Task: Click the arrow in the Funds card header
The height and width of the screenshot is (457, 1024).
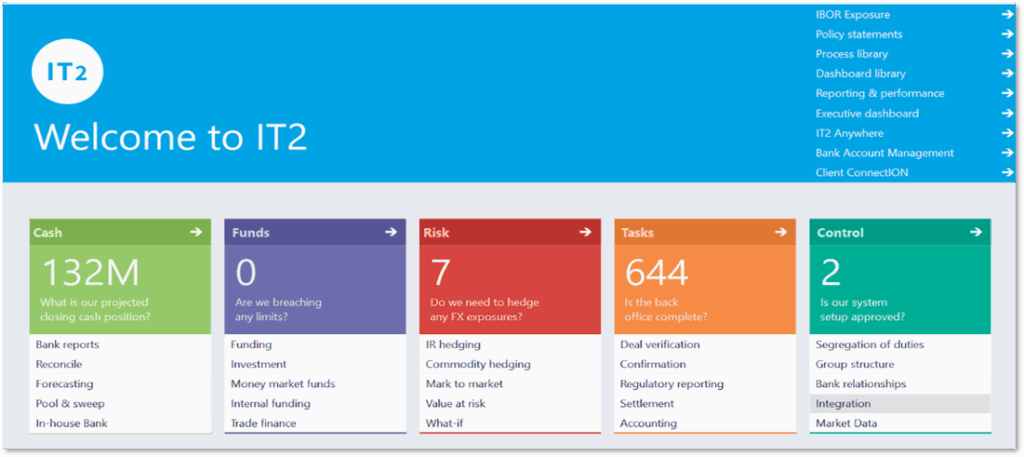Action: [391, 232]
